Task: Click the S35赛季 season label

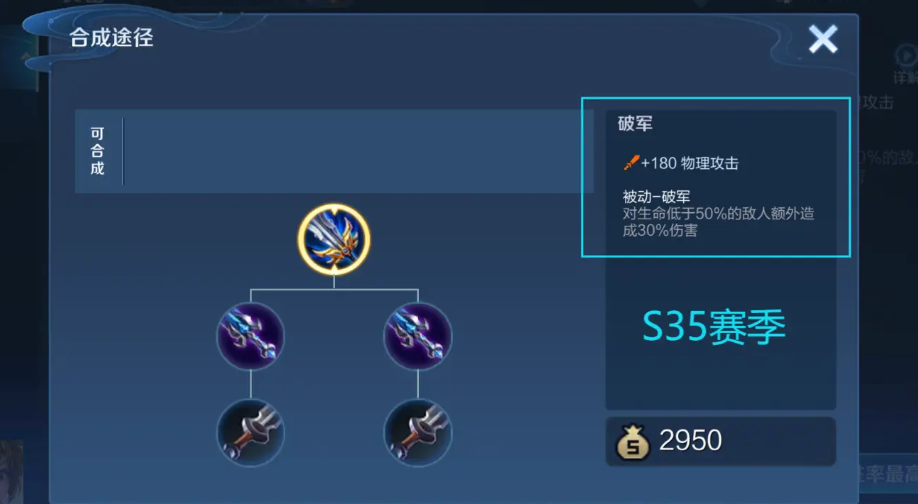Action: [714, 327]
